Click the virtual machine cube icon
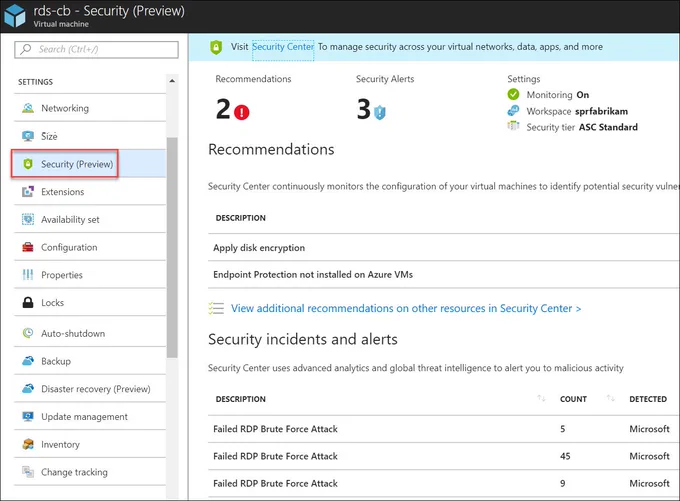 tap(15, 16)
